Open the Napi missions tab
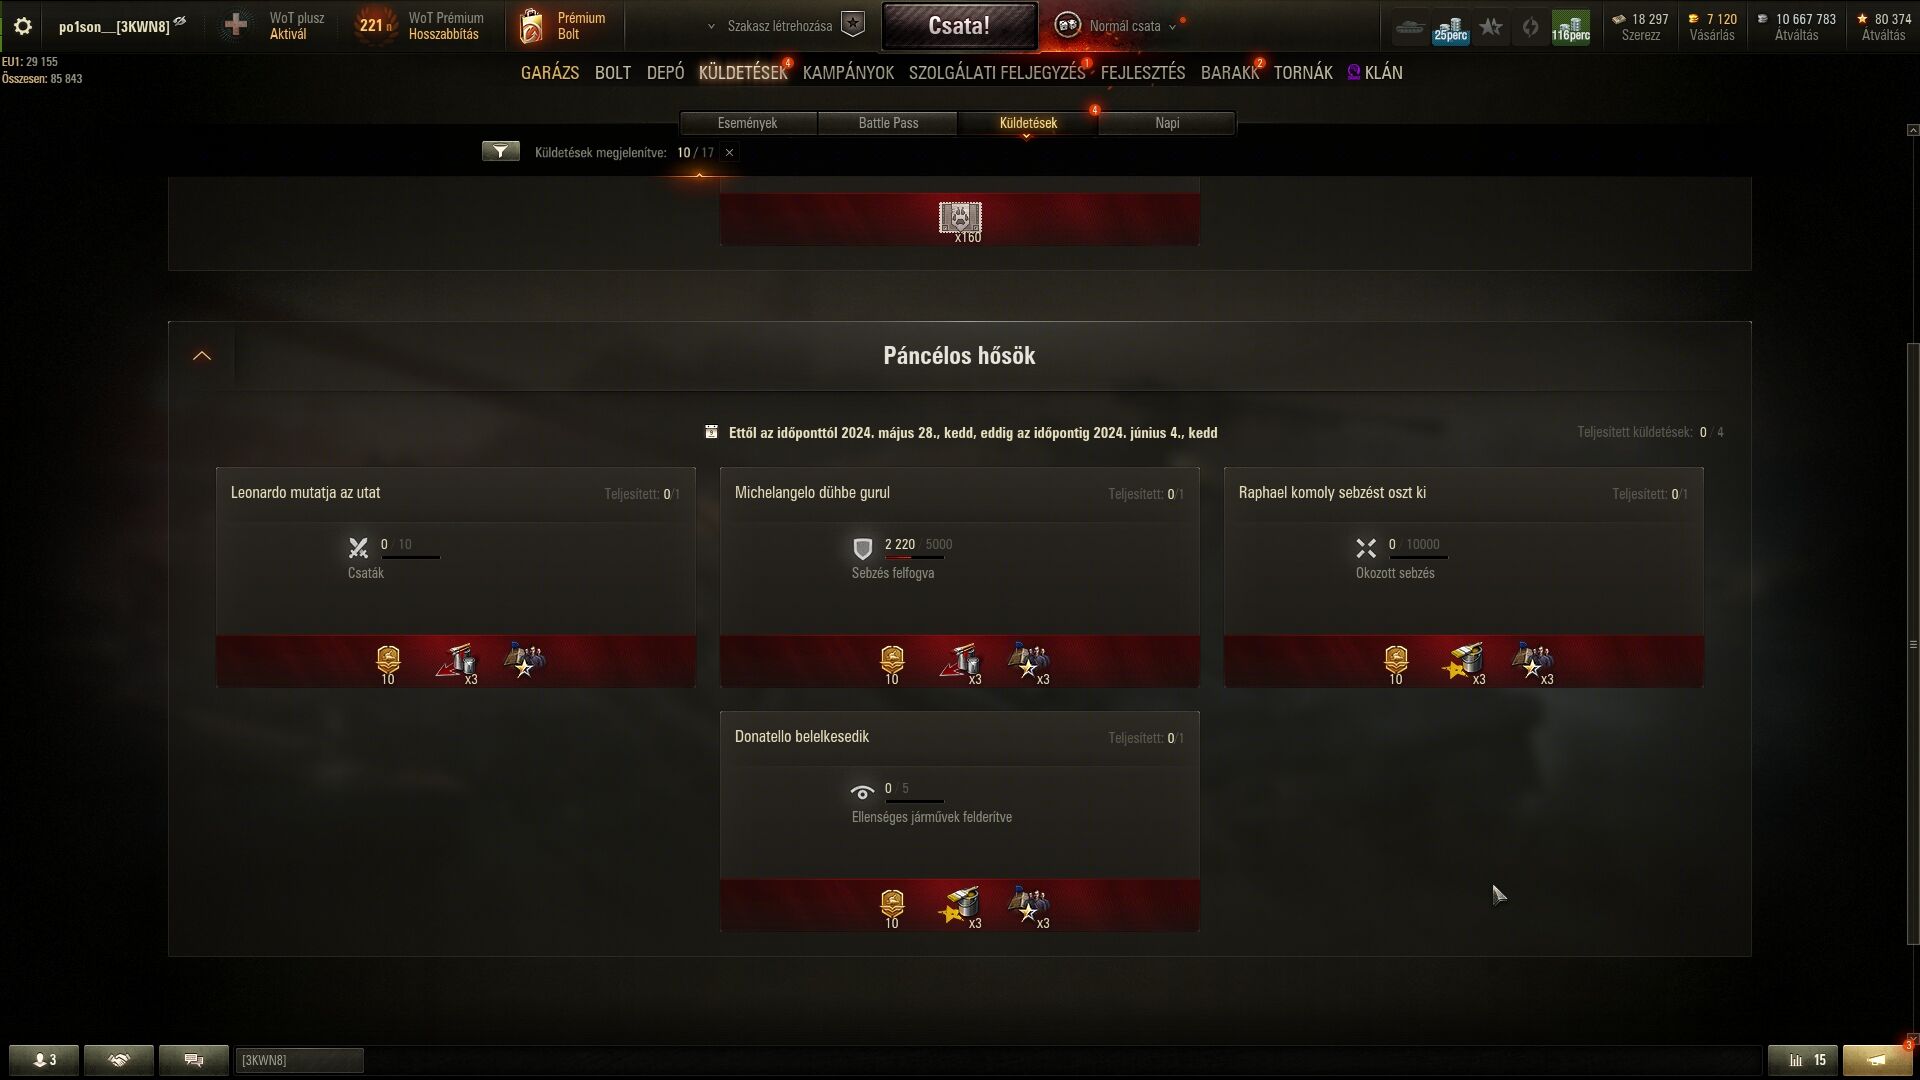 1167,123
